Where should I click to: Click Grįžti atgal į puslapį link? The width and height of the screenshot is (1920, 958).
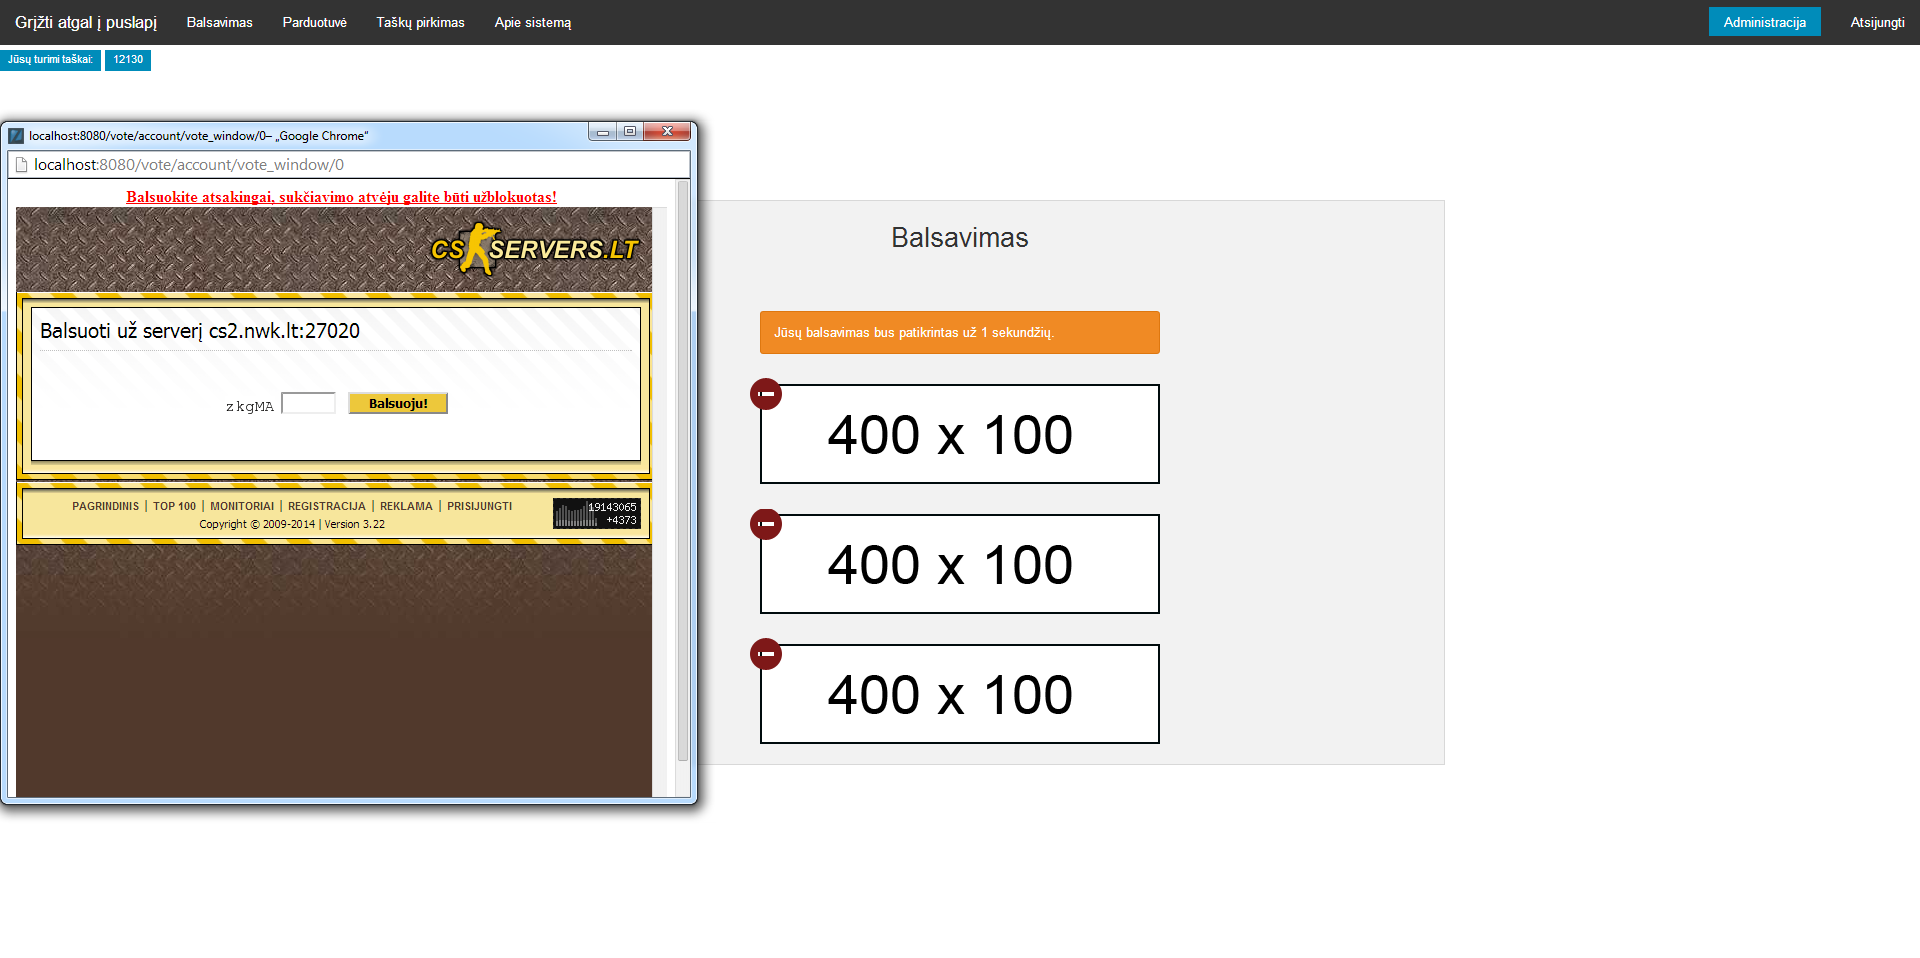[x=86, y=22]
